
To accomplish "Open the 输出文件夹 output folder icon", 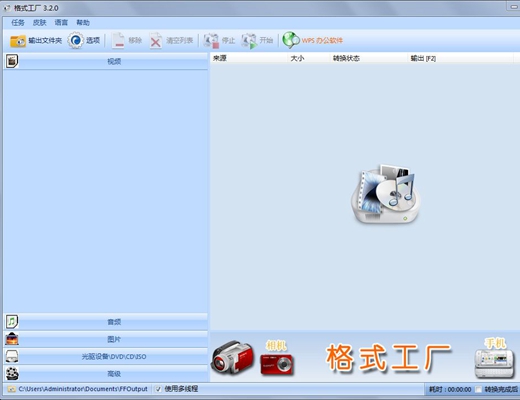I will point(18,41).
